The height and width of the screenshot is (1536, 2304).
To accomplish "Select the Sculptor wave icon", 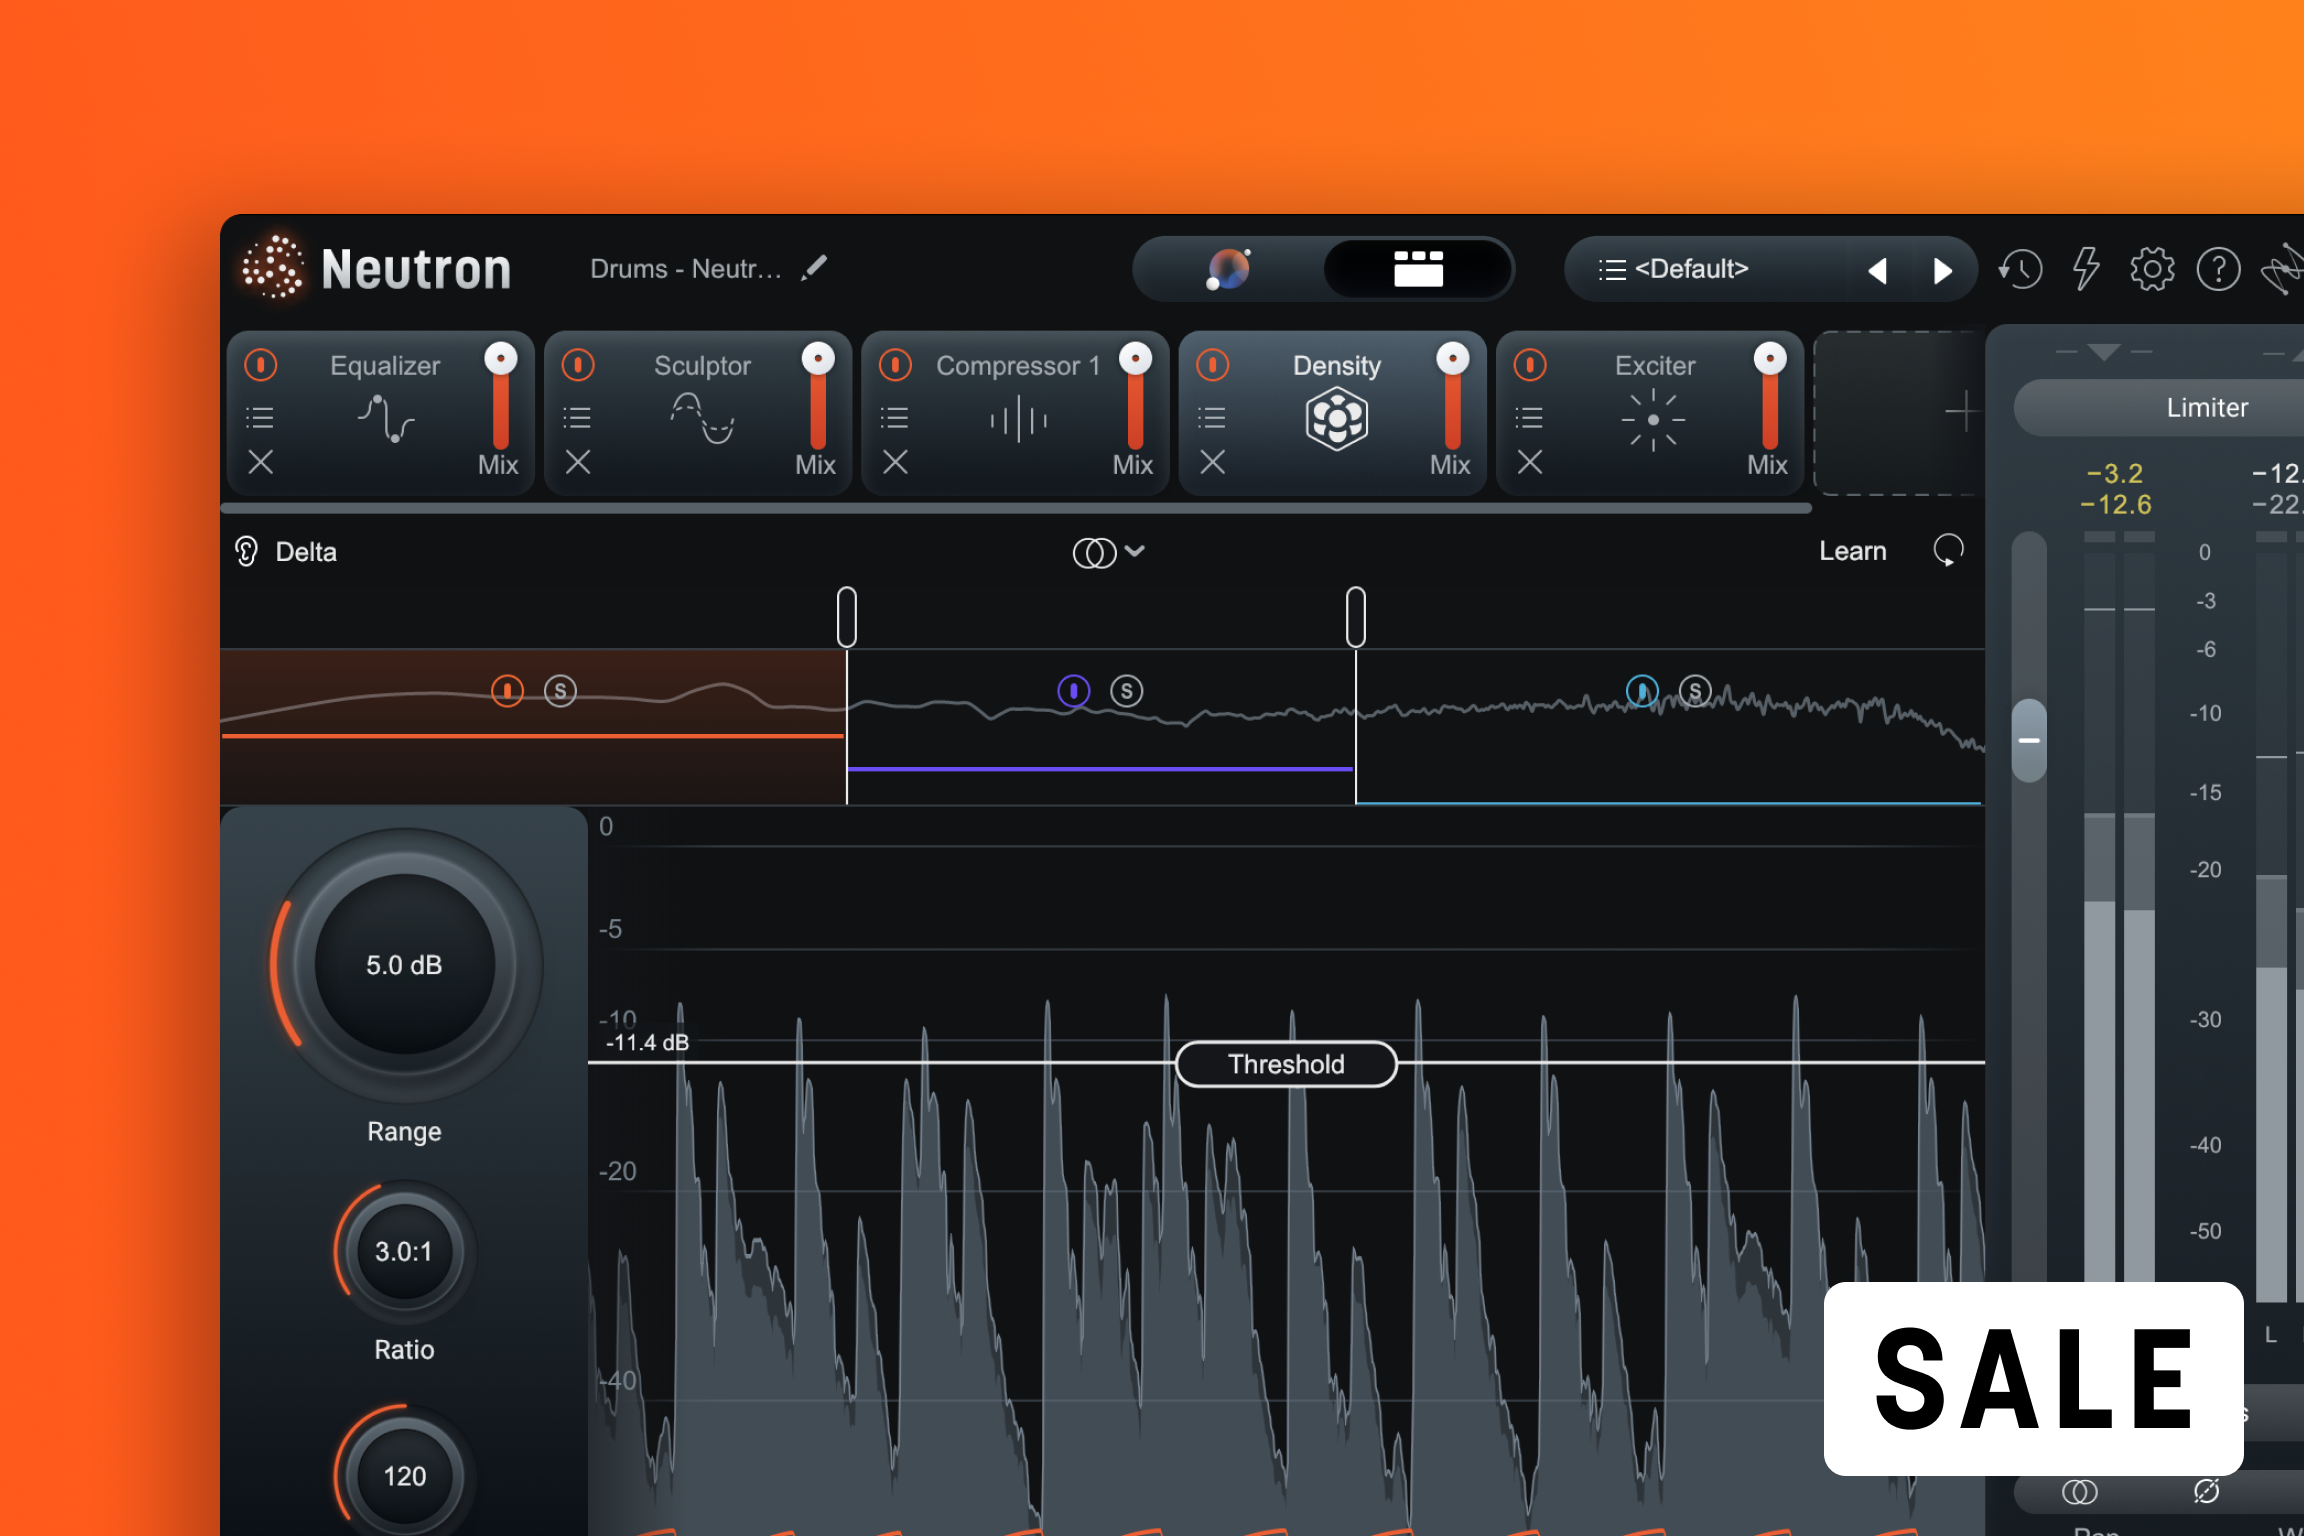I will click(x=703, y=419).
